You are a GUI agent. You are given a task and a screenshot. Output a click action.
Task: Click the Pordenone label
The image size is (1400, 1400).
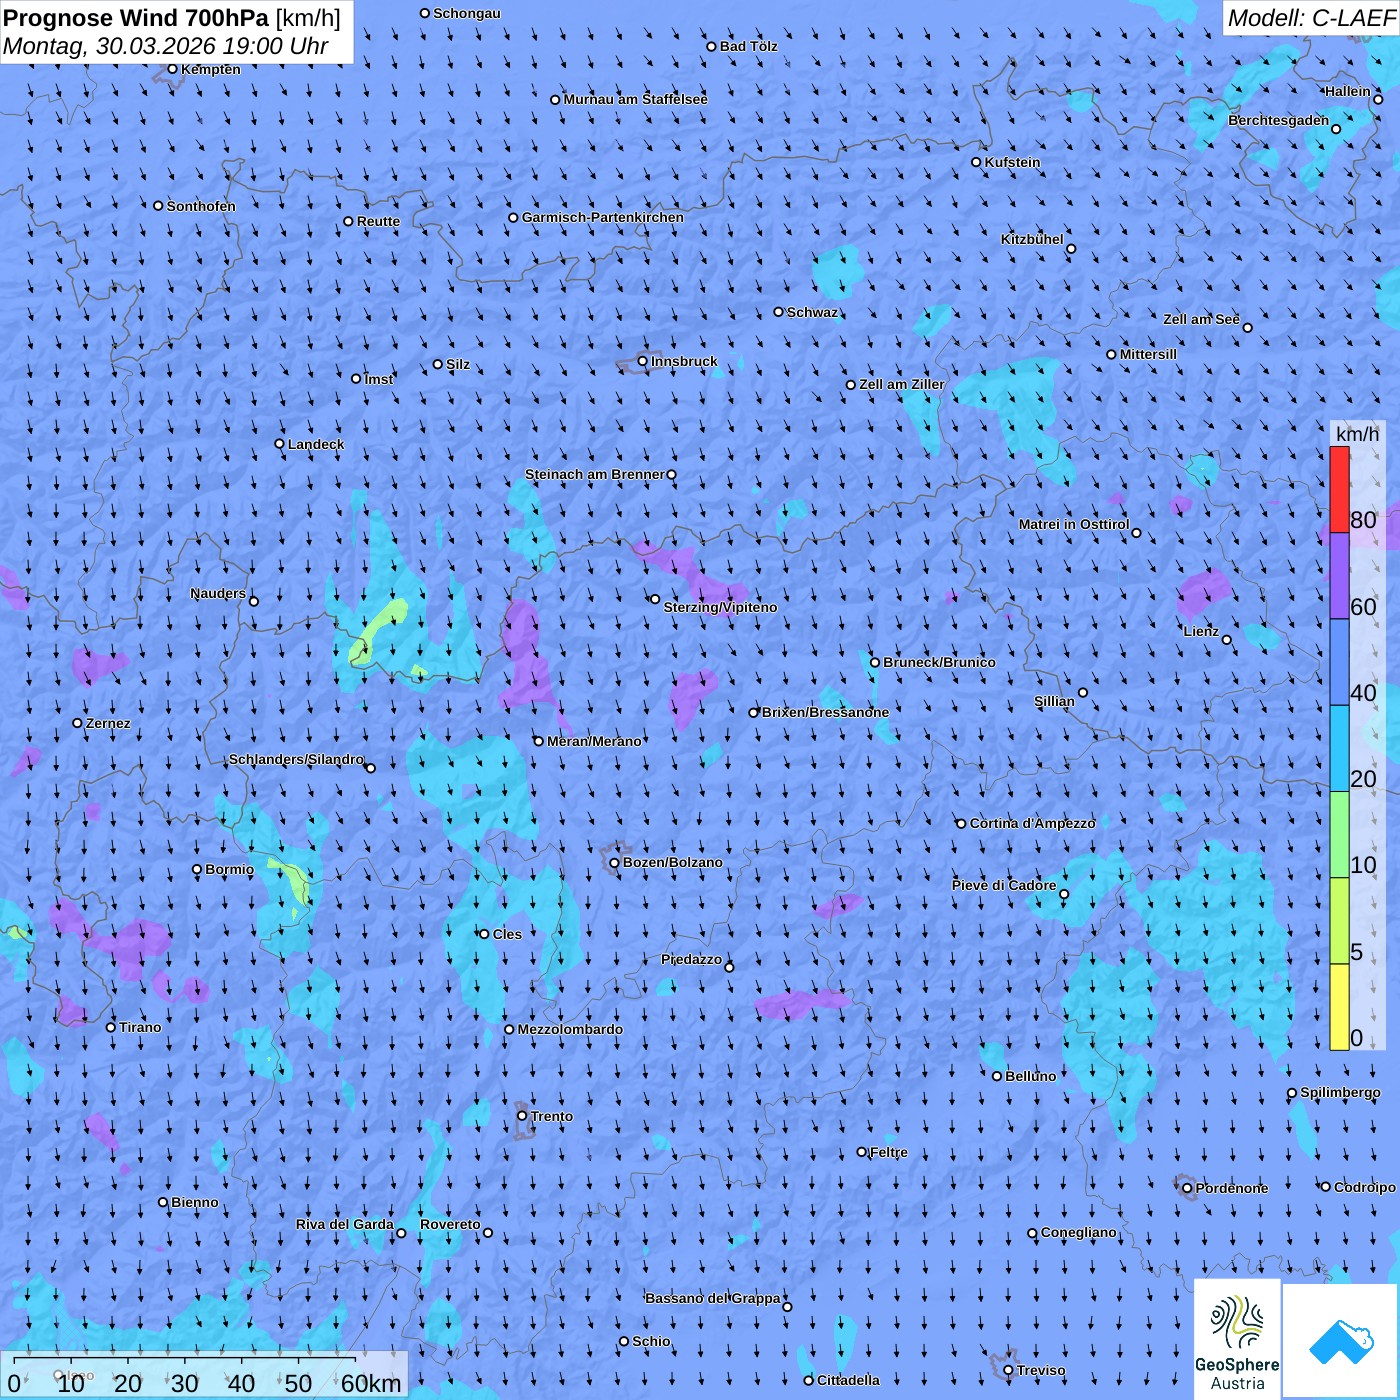[1232, 1188]
